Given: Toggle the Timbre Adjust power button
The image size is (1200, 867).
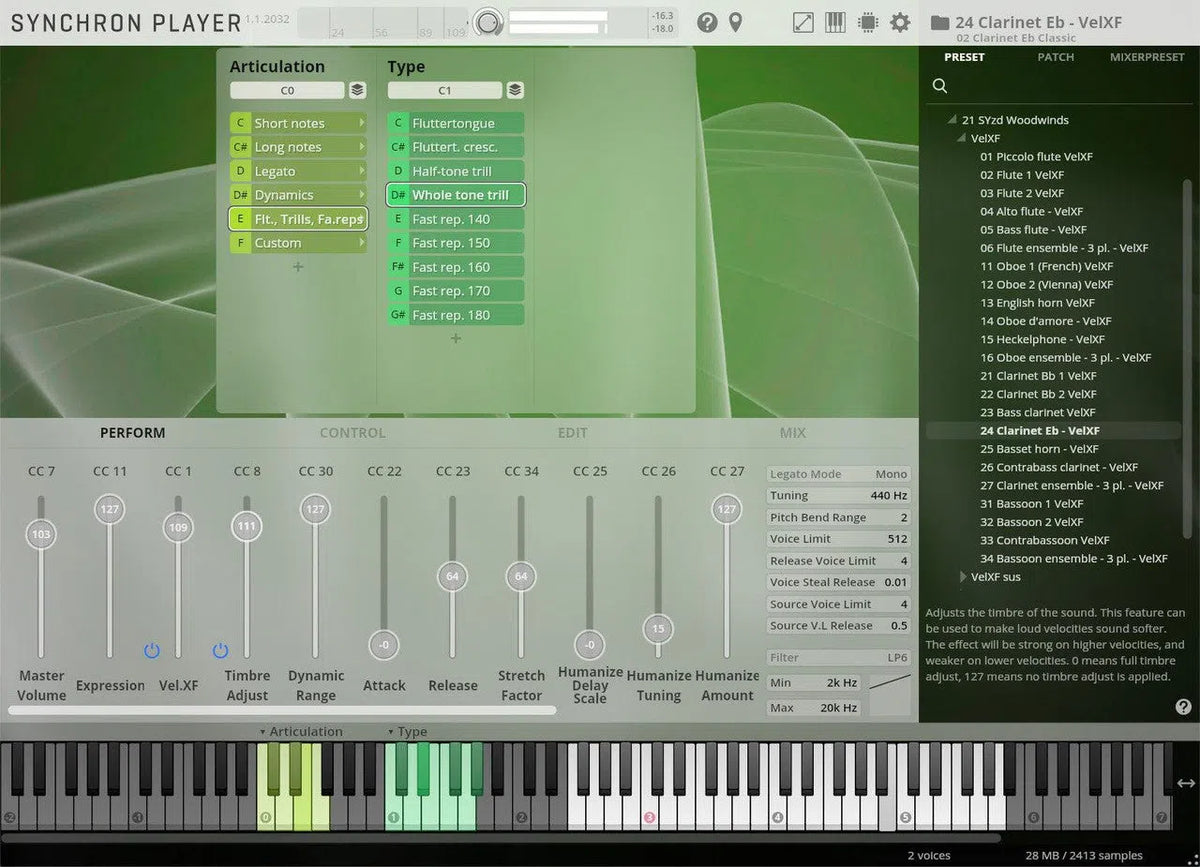Looking at the screenshot, I should [x=220, y=651].
